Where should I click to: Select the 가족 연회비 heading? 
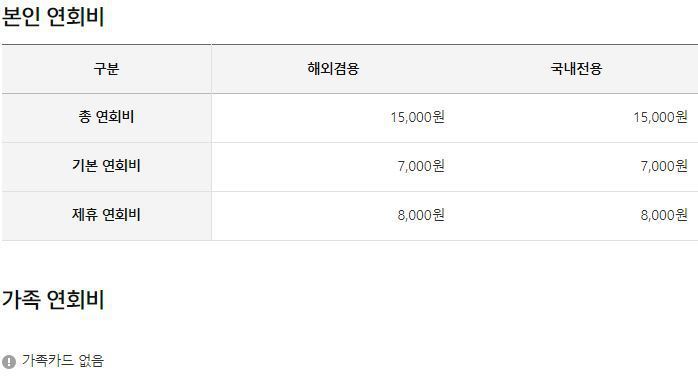click(x=53, y=299)
